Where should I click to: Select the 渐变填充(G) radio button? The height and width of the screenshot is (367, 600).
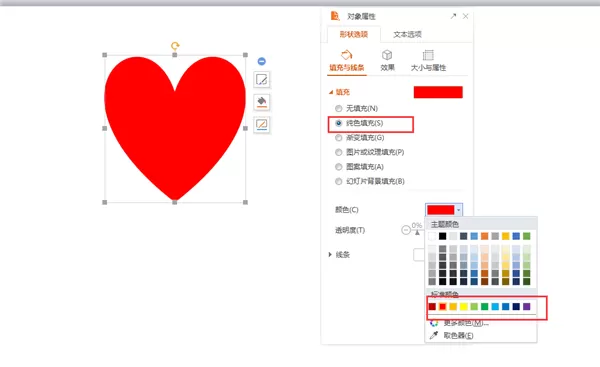point(339,138)
